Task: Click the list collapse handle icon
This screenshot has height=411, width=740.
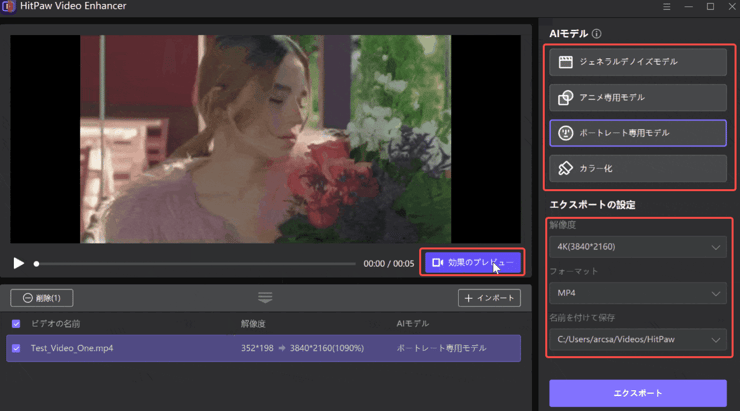Action: [265, 298]
